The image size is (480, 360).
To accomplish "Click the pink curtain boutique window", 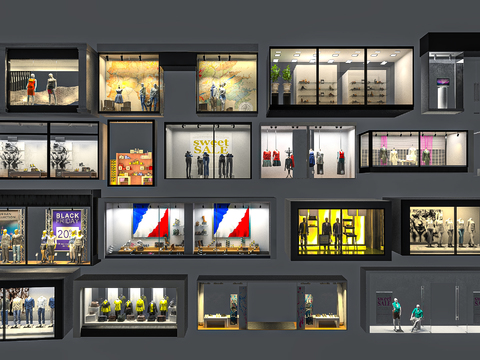I will (x=414, y=151).
